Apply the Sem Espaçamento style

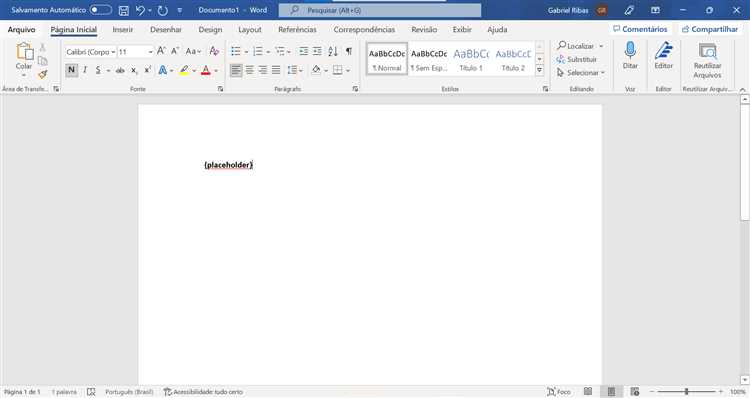point(429,59)
